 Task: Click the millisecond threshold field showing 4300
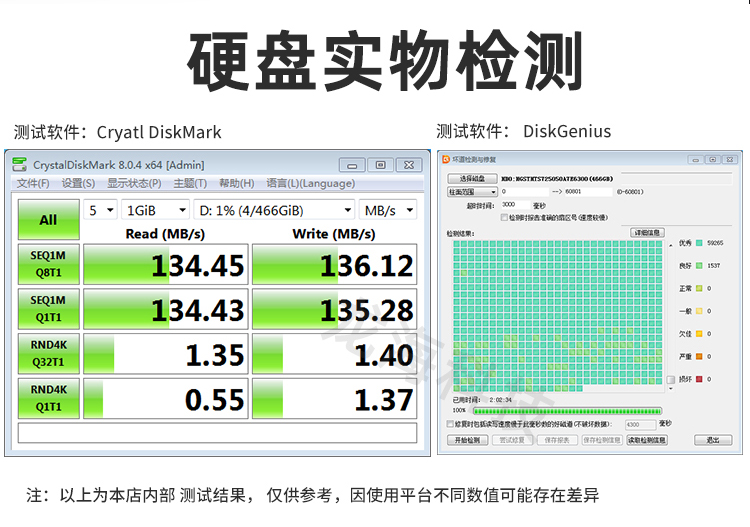pyautogui.click(x=640, y=424)
